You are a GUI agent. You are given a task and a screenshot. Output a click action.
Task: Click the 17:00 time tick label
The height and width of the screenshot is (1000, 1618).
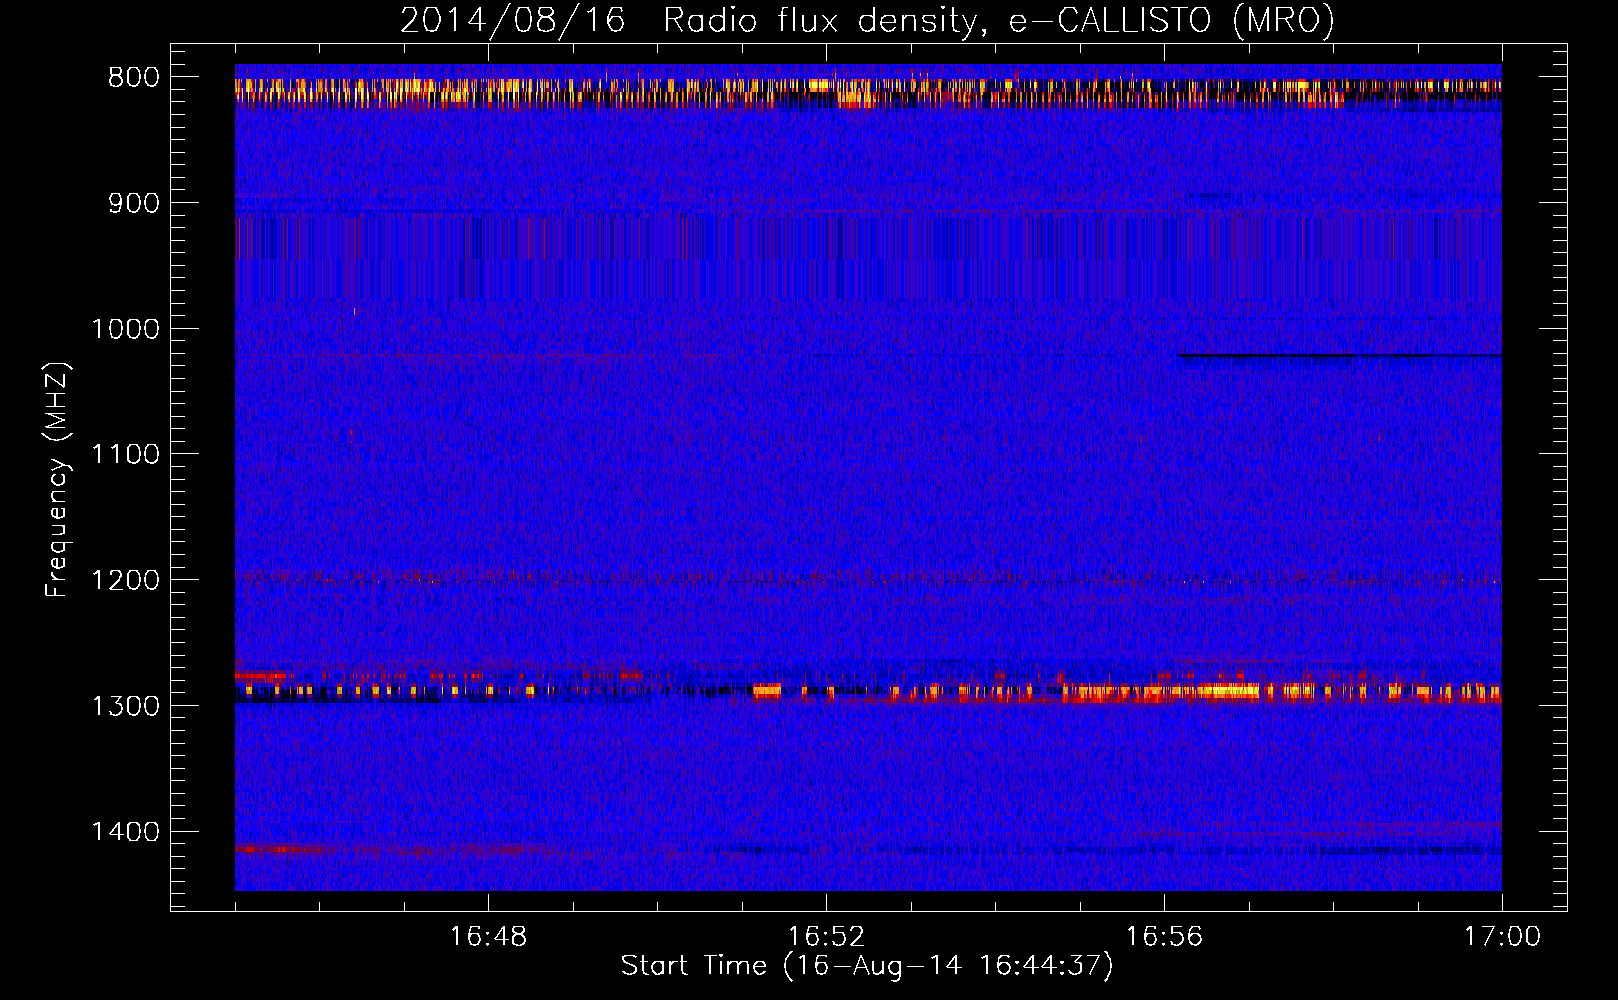[x=1502, y=937]
